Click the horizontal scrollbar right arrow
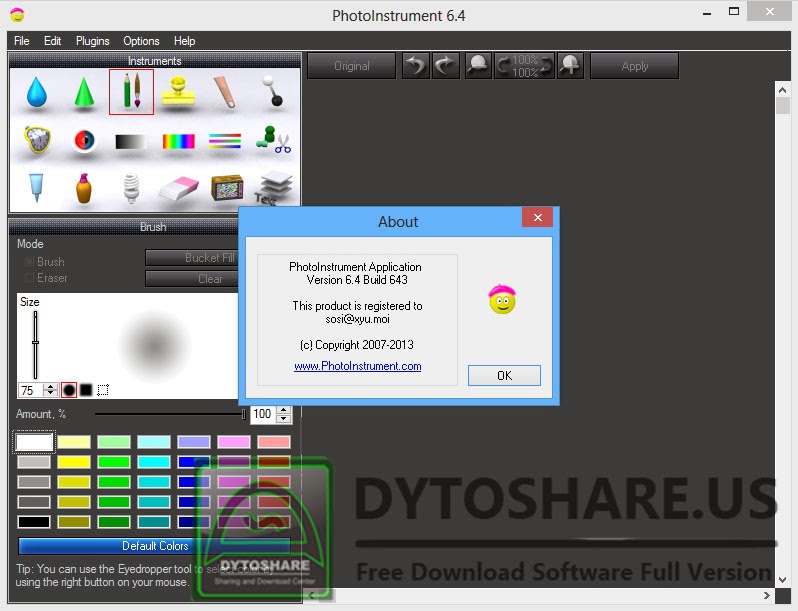798x611 pixels. [x=766, y=595]
